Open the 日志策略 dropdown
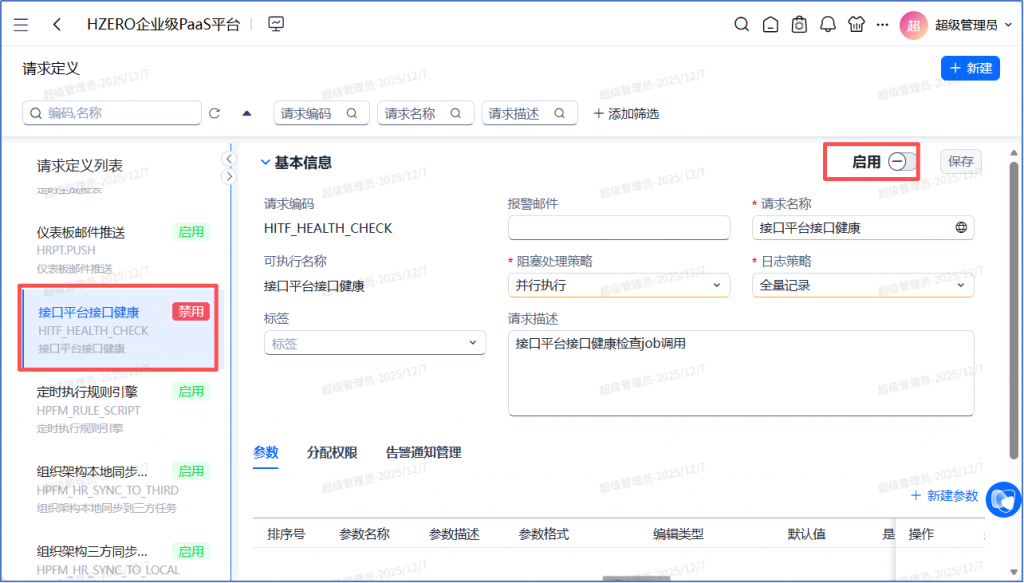This screenshot has height=583, width=1024. coord(862,285)
